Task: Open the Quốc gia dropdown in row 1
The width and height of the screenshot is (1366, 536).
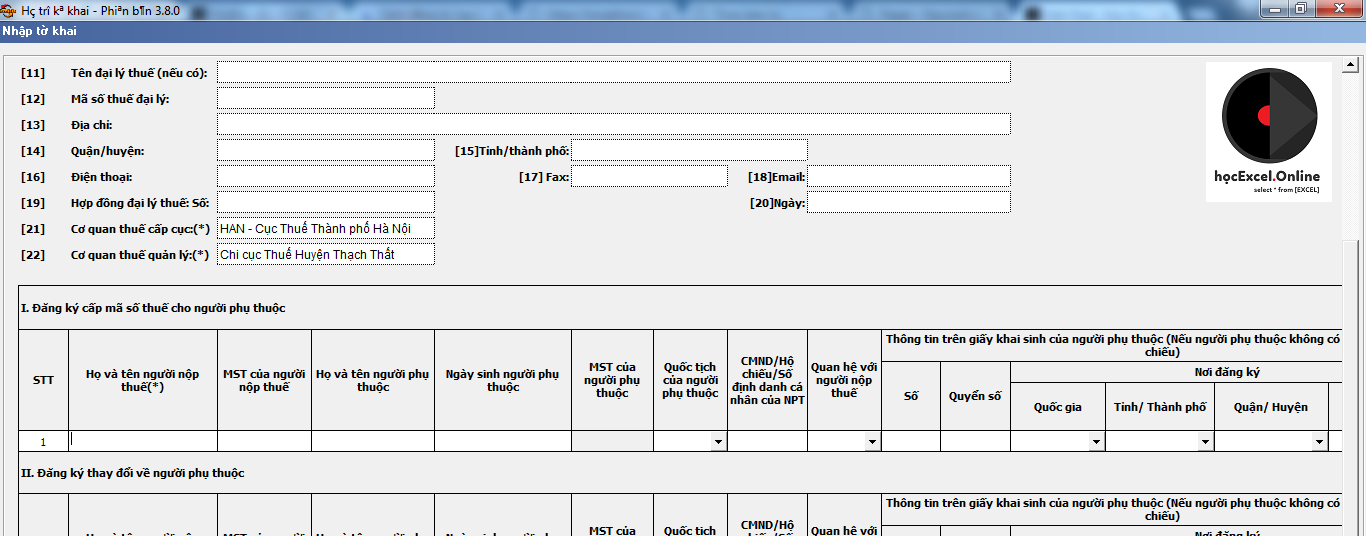Action: (x=1095, y=442)
